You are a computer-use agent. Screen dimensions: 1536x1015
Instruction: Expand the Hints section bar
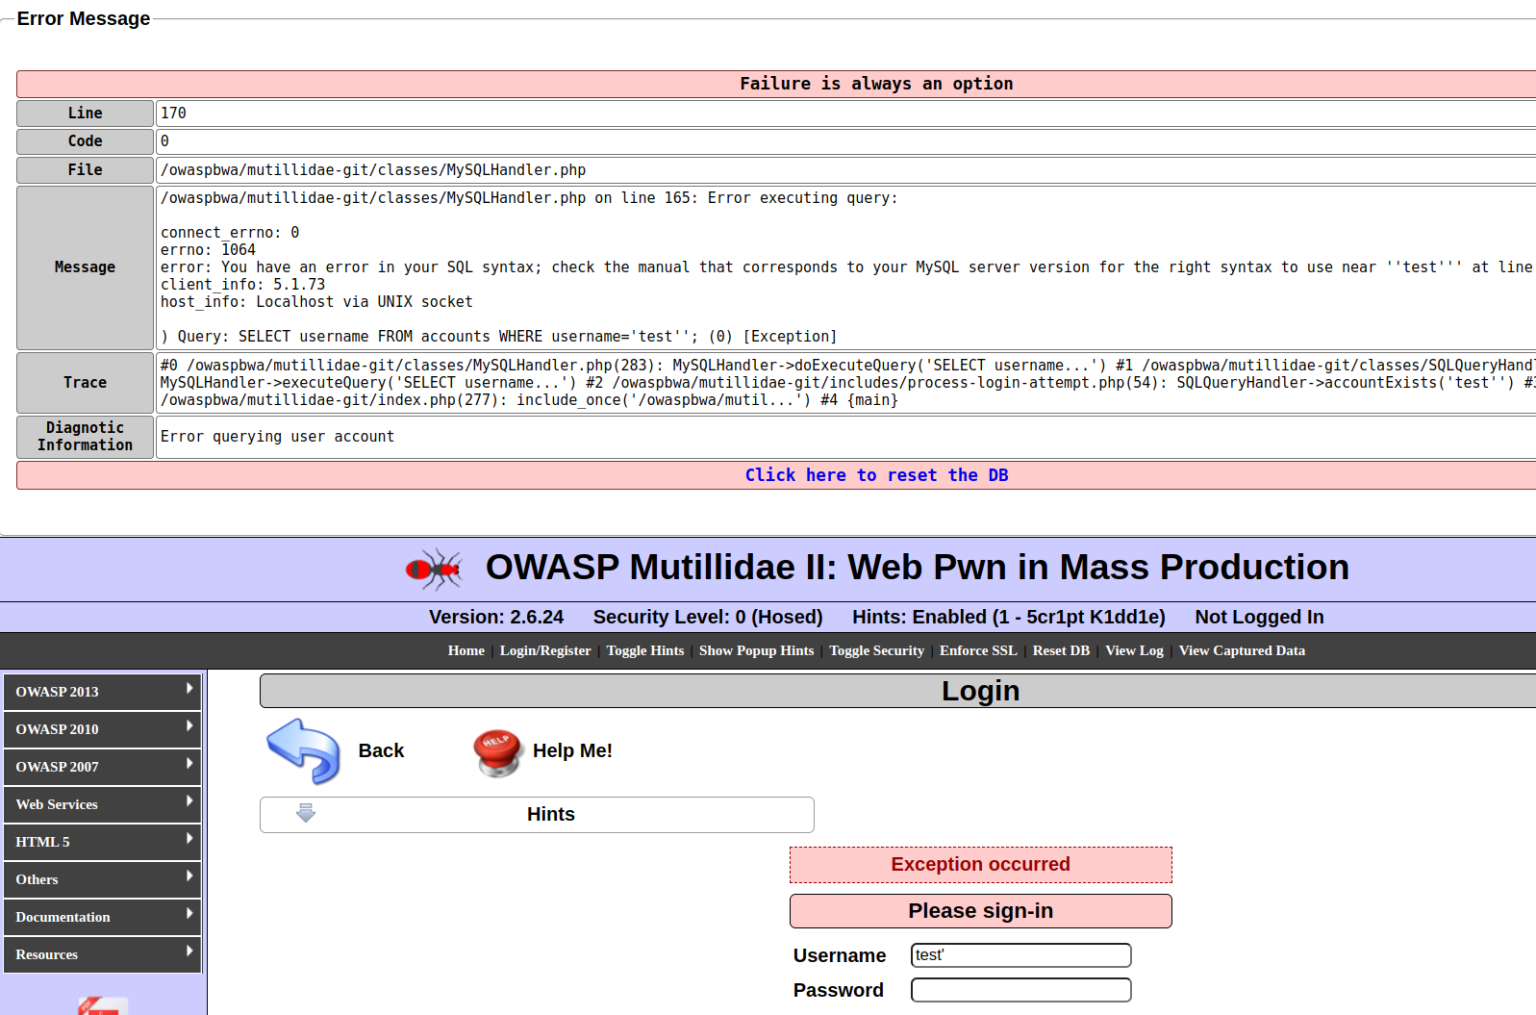click(x=550, y=814)
